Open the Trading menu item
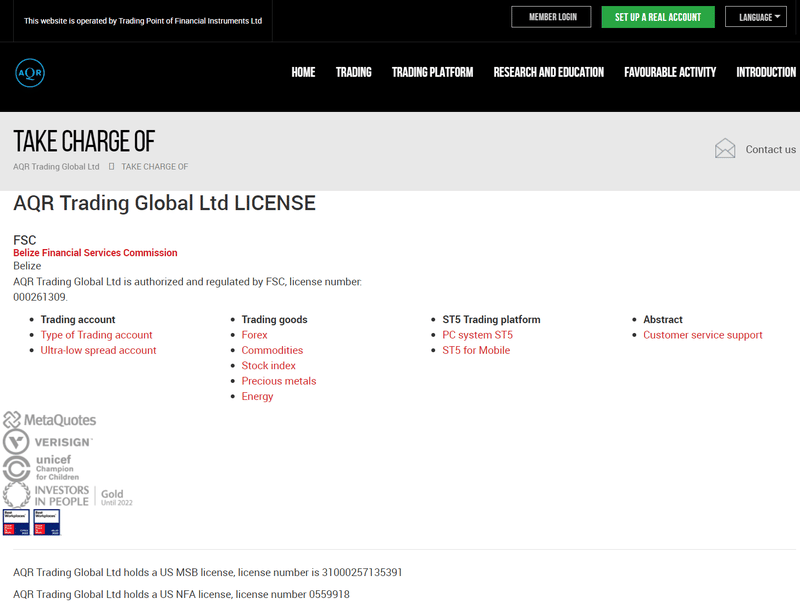This screenshot has height=604, width=800. click(354, 72)
